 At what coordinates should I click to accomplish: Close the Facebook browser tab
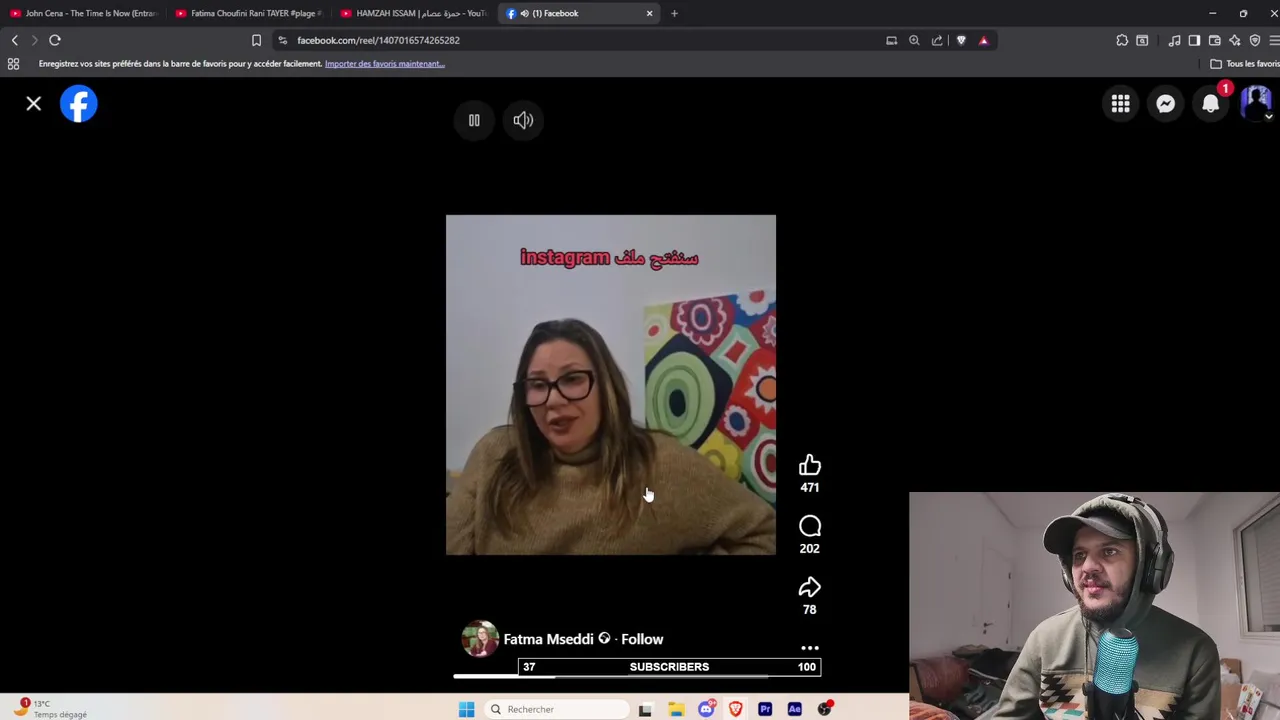coord(649,13)
